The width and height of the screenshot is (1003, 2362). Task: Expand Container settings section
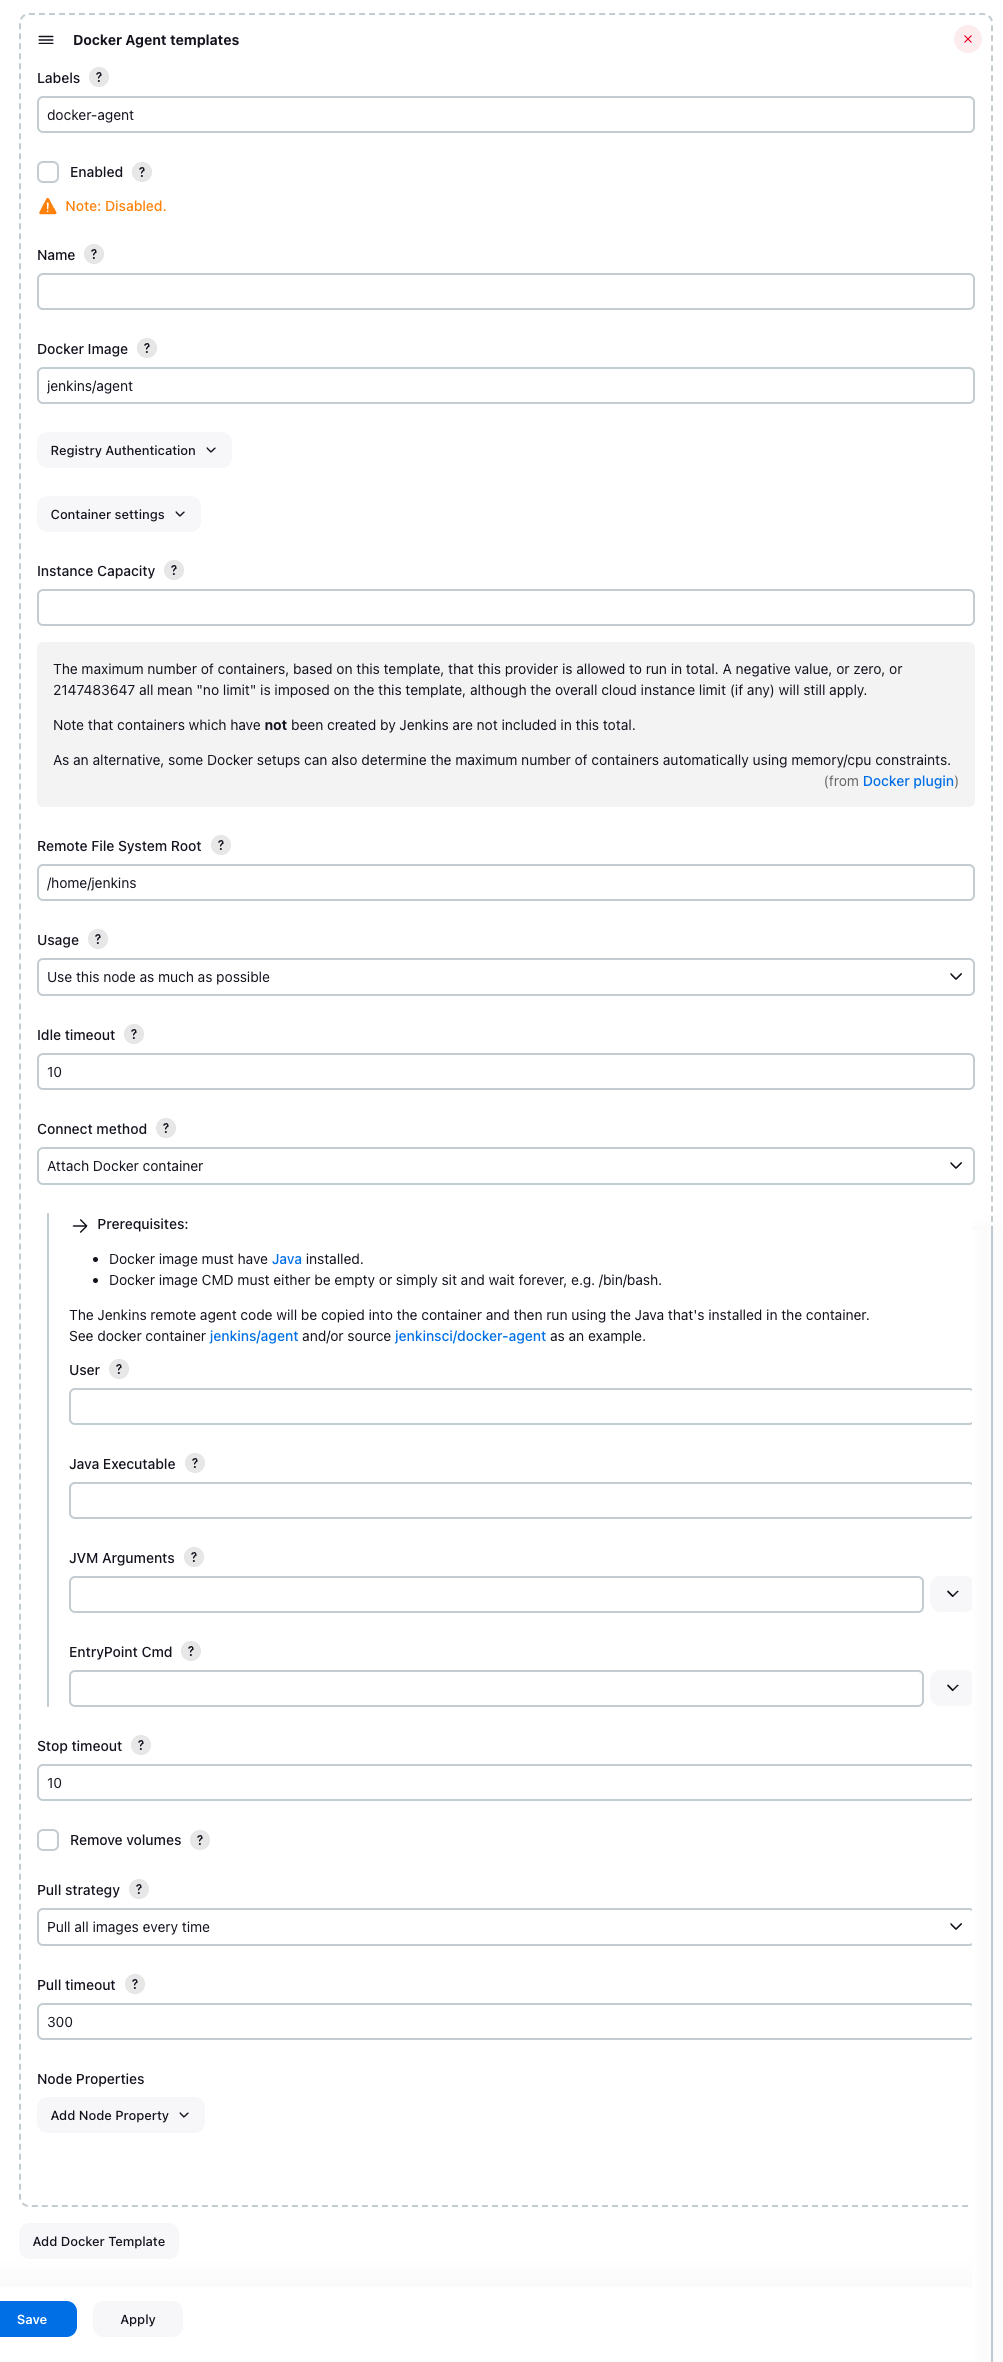pos(118,514)
